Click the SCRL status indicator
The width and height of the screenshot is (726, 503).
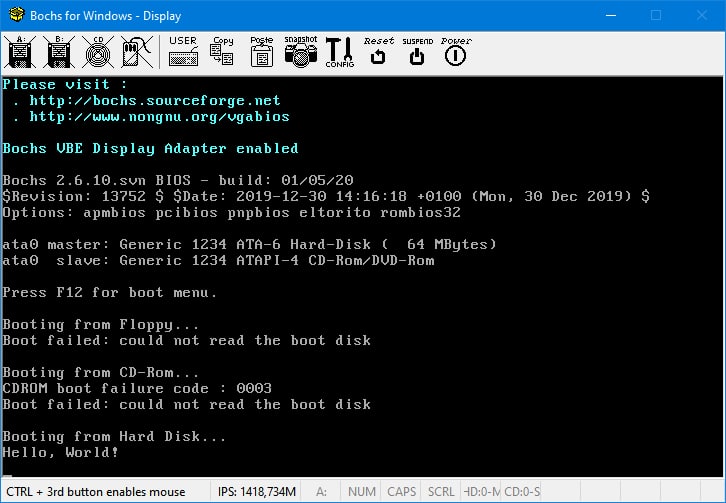(x=441, y=491)
